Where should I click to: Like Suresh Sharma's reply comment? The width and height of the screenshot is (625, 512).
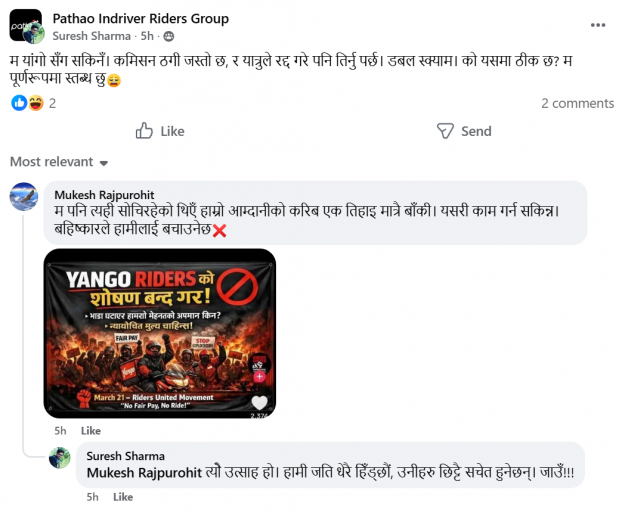pos(123,497)
